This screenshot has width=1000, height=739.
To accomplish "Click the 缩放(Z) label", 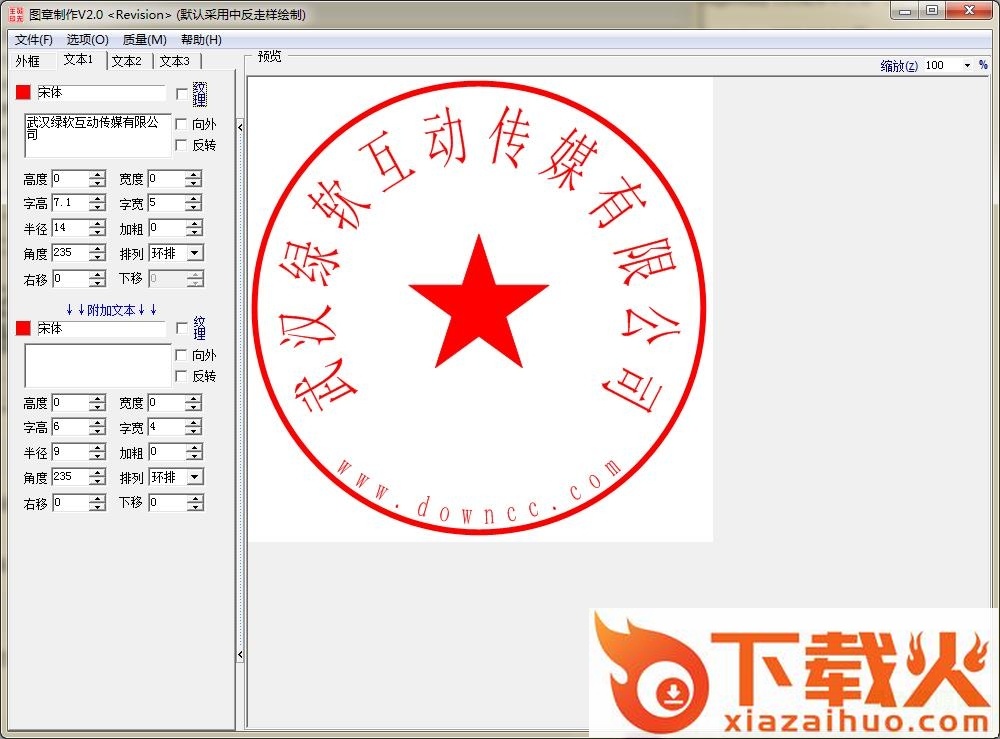I will click(899, 66).
